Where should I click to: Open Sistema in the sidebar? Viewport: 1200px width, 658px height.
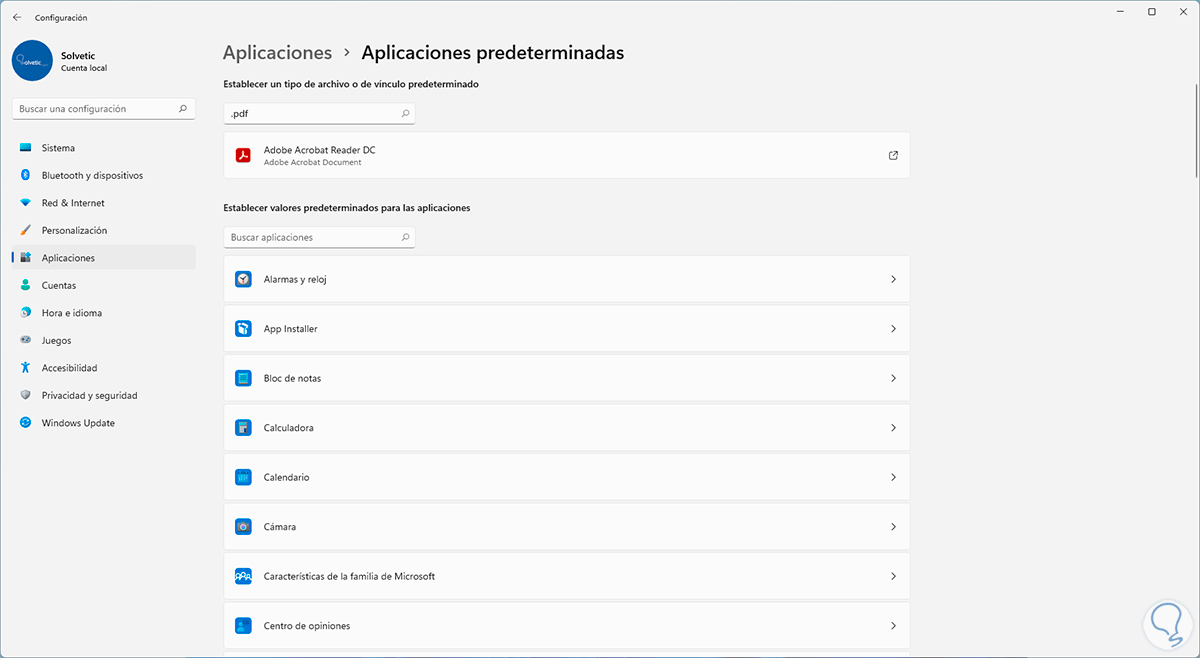click(x=58, y=148)
